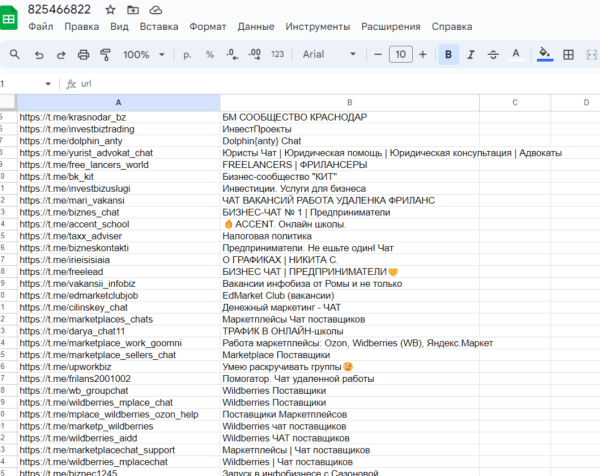Open the zoom level dropdown
This screenshot has width=600, height=476.
coord(143,54)
